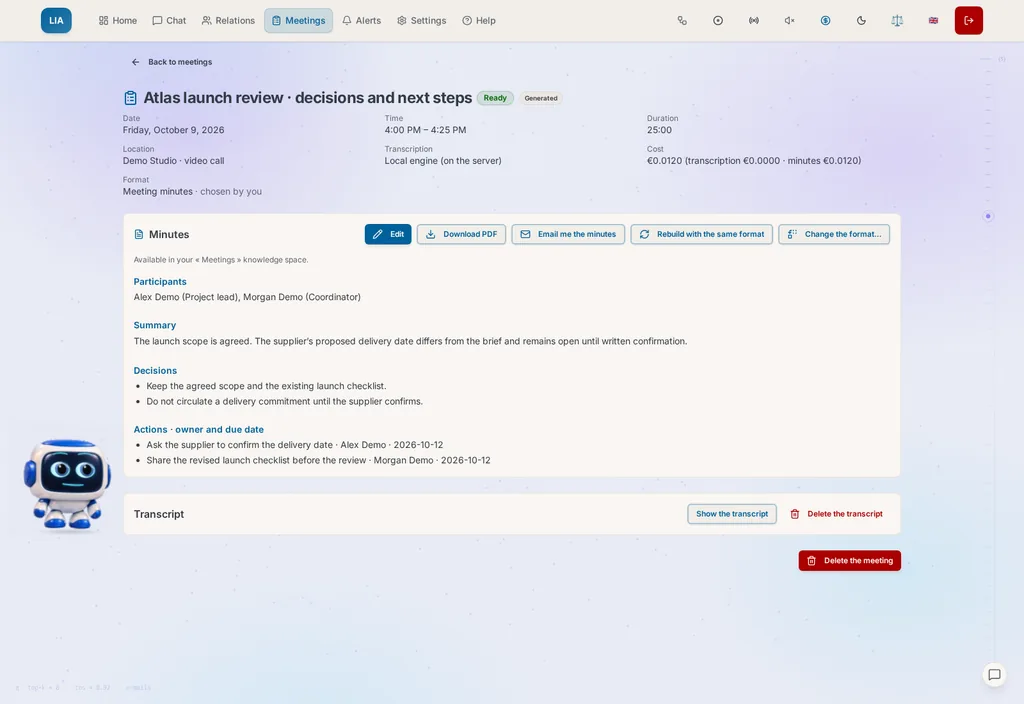
Task: Click the blue dollar coin cost icon
Action: pos(825,20)
